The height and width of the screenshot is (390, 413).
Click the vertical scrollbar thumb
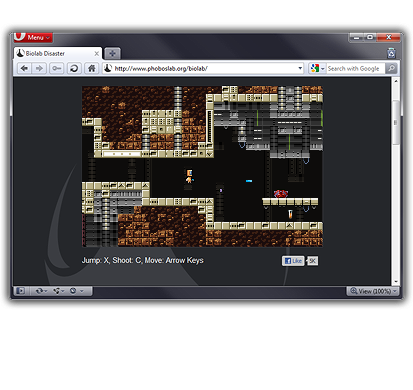pos(396,122)
